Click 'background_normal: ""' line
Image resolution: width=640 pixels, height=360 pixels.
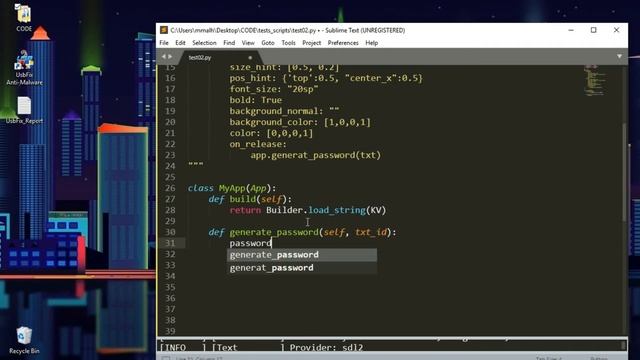[284, 111]
